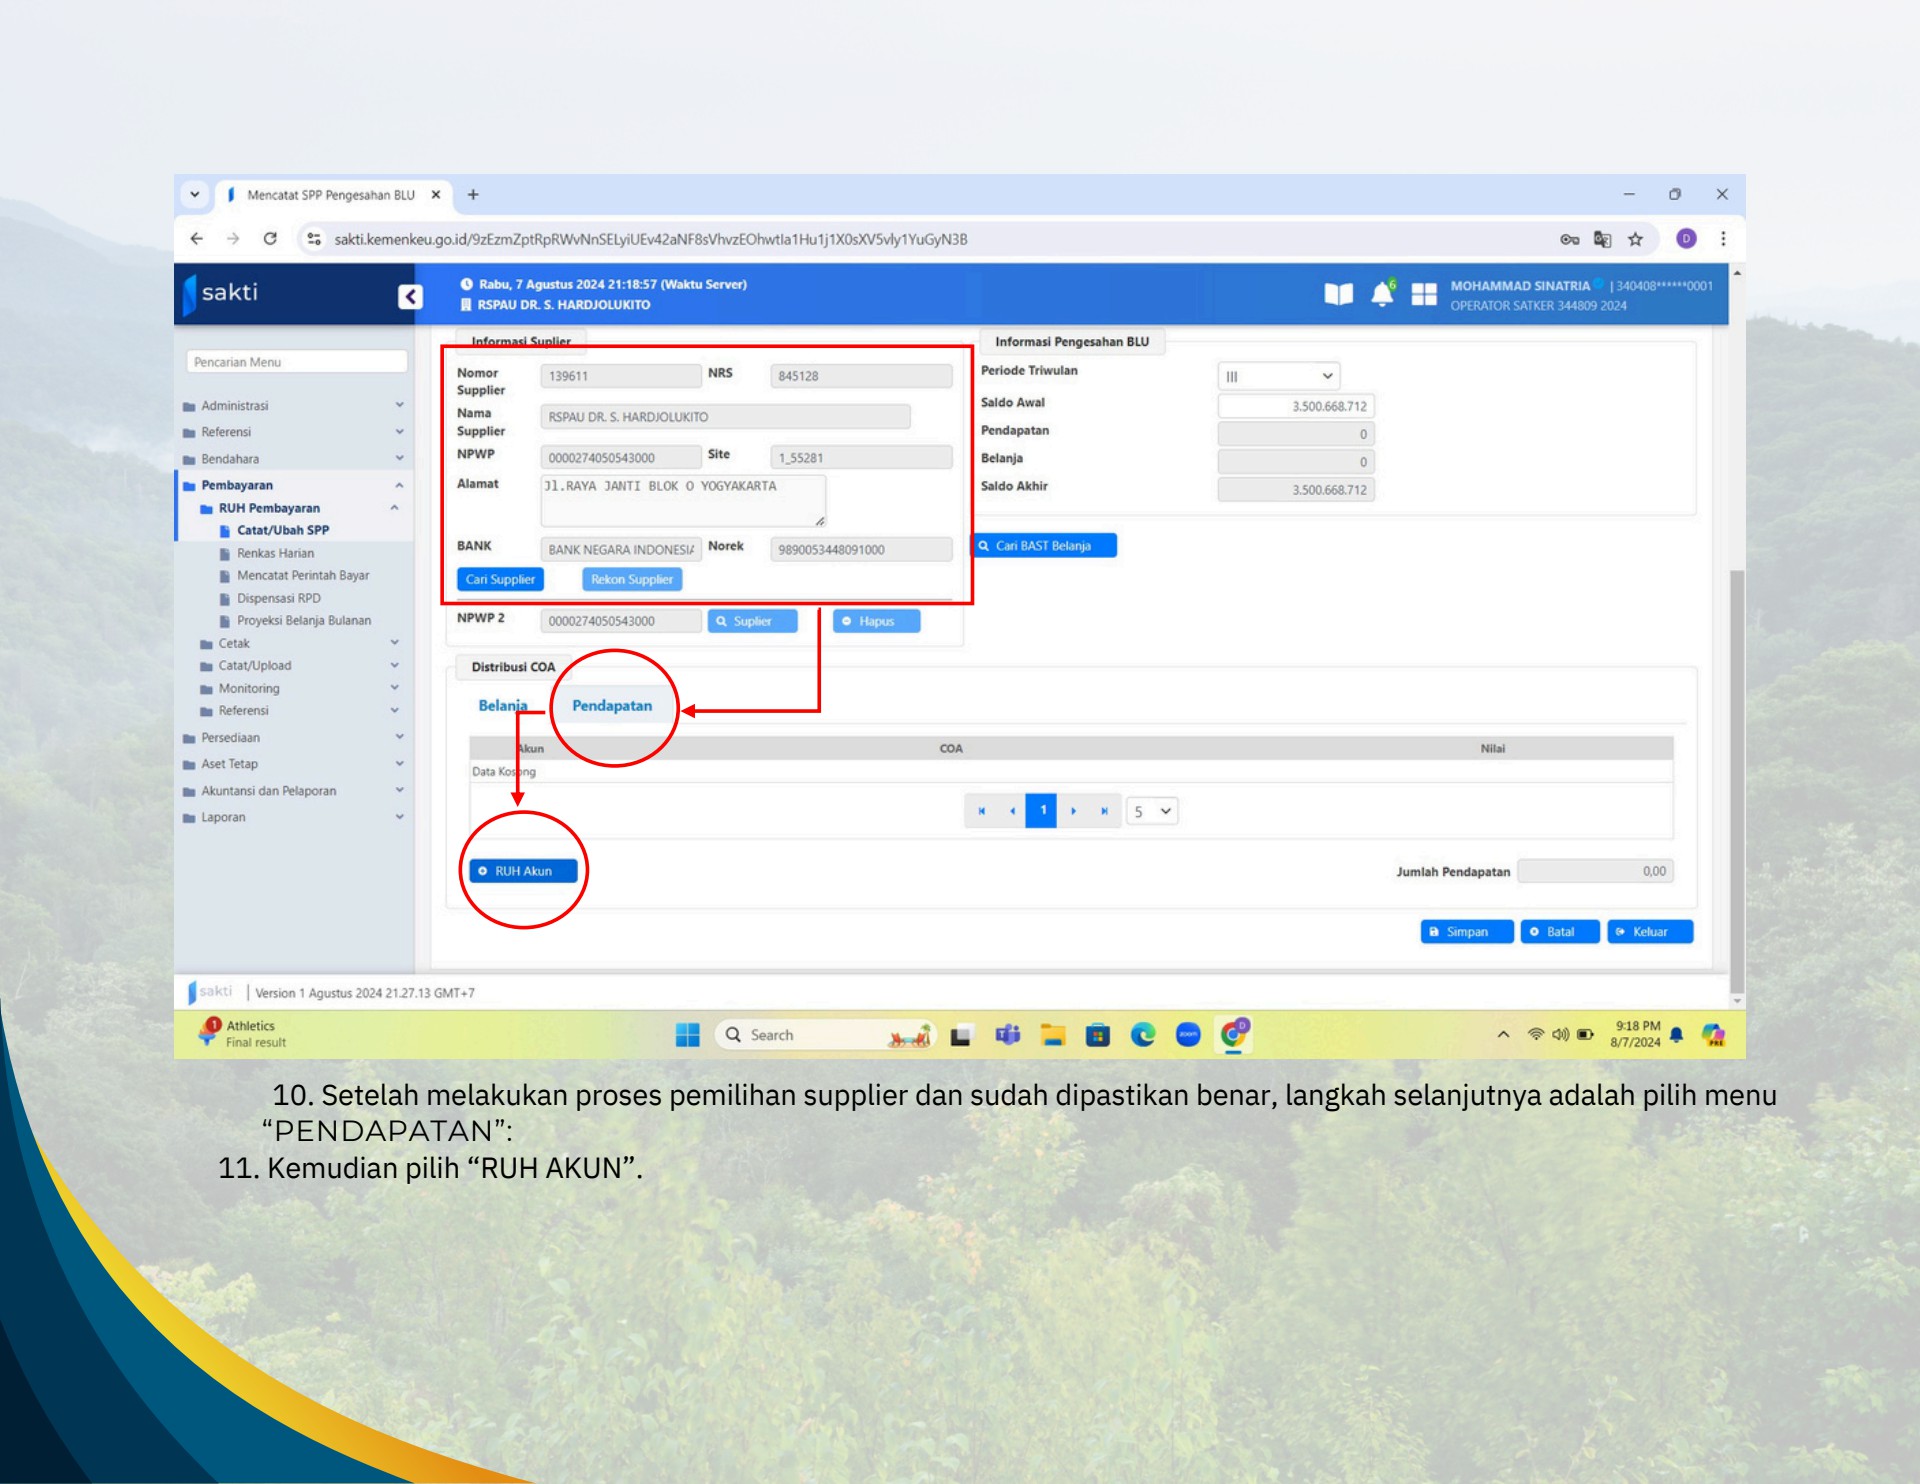Click the Hapus delete icon

[875, 621]
